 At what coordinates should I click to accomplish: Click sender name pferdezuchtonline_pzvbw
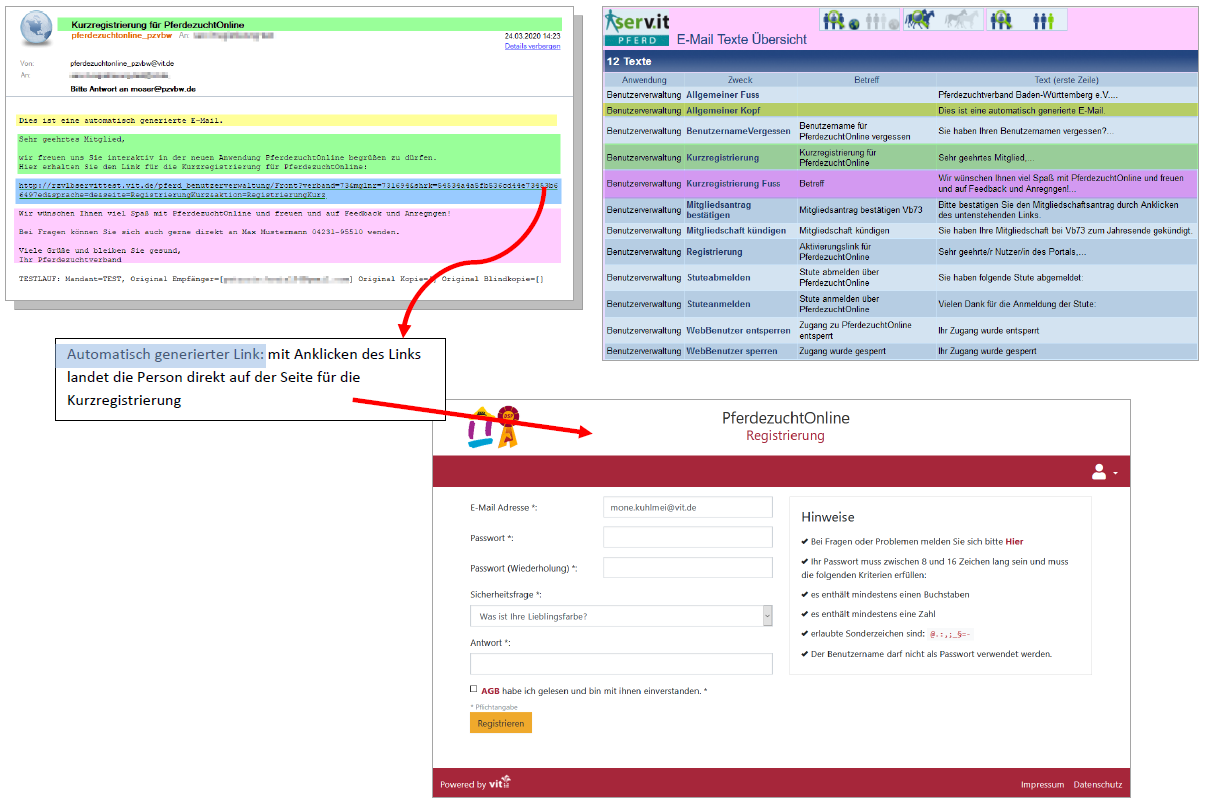[122, 35]
